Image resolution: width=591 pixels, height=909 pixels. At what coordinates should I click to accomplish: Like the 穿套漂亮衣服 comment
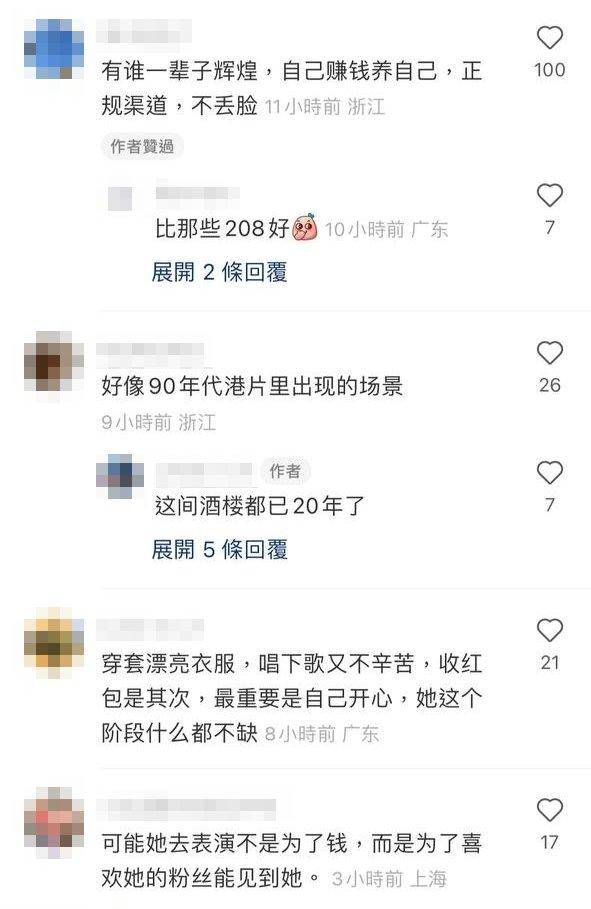click(549, 631)
